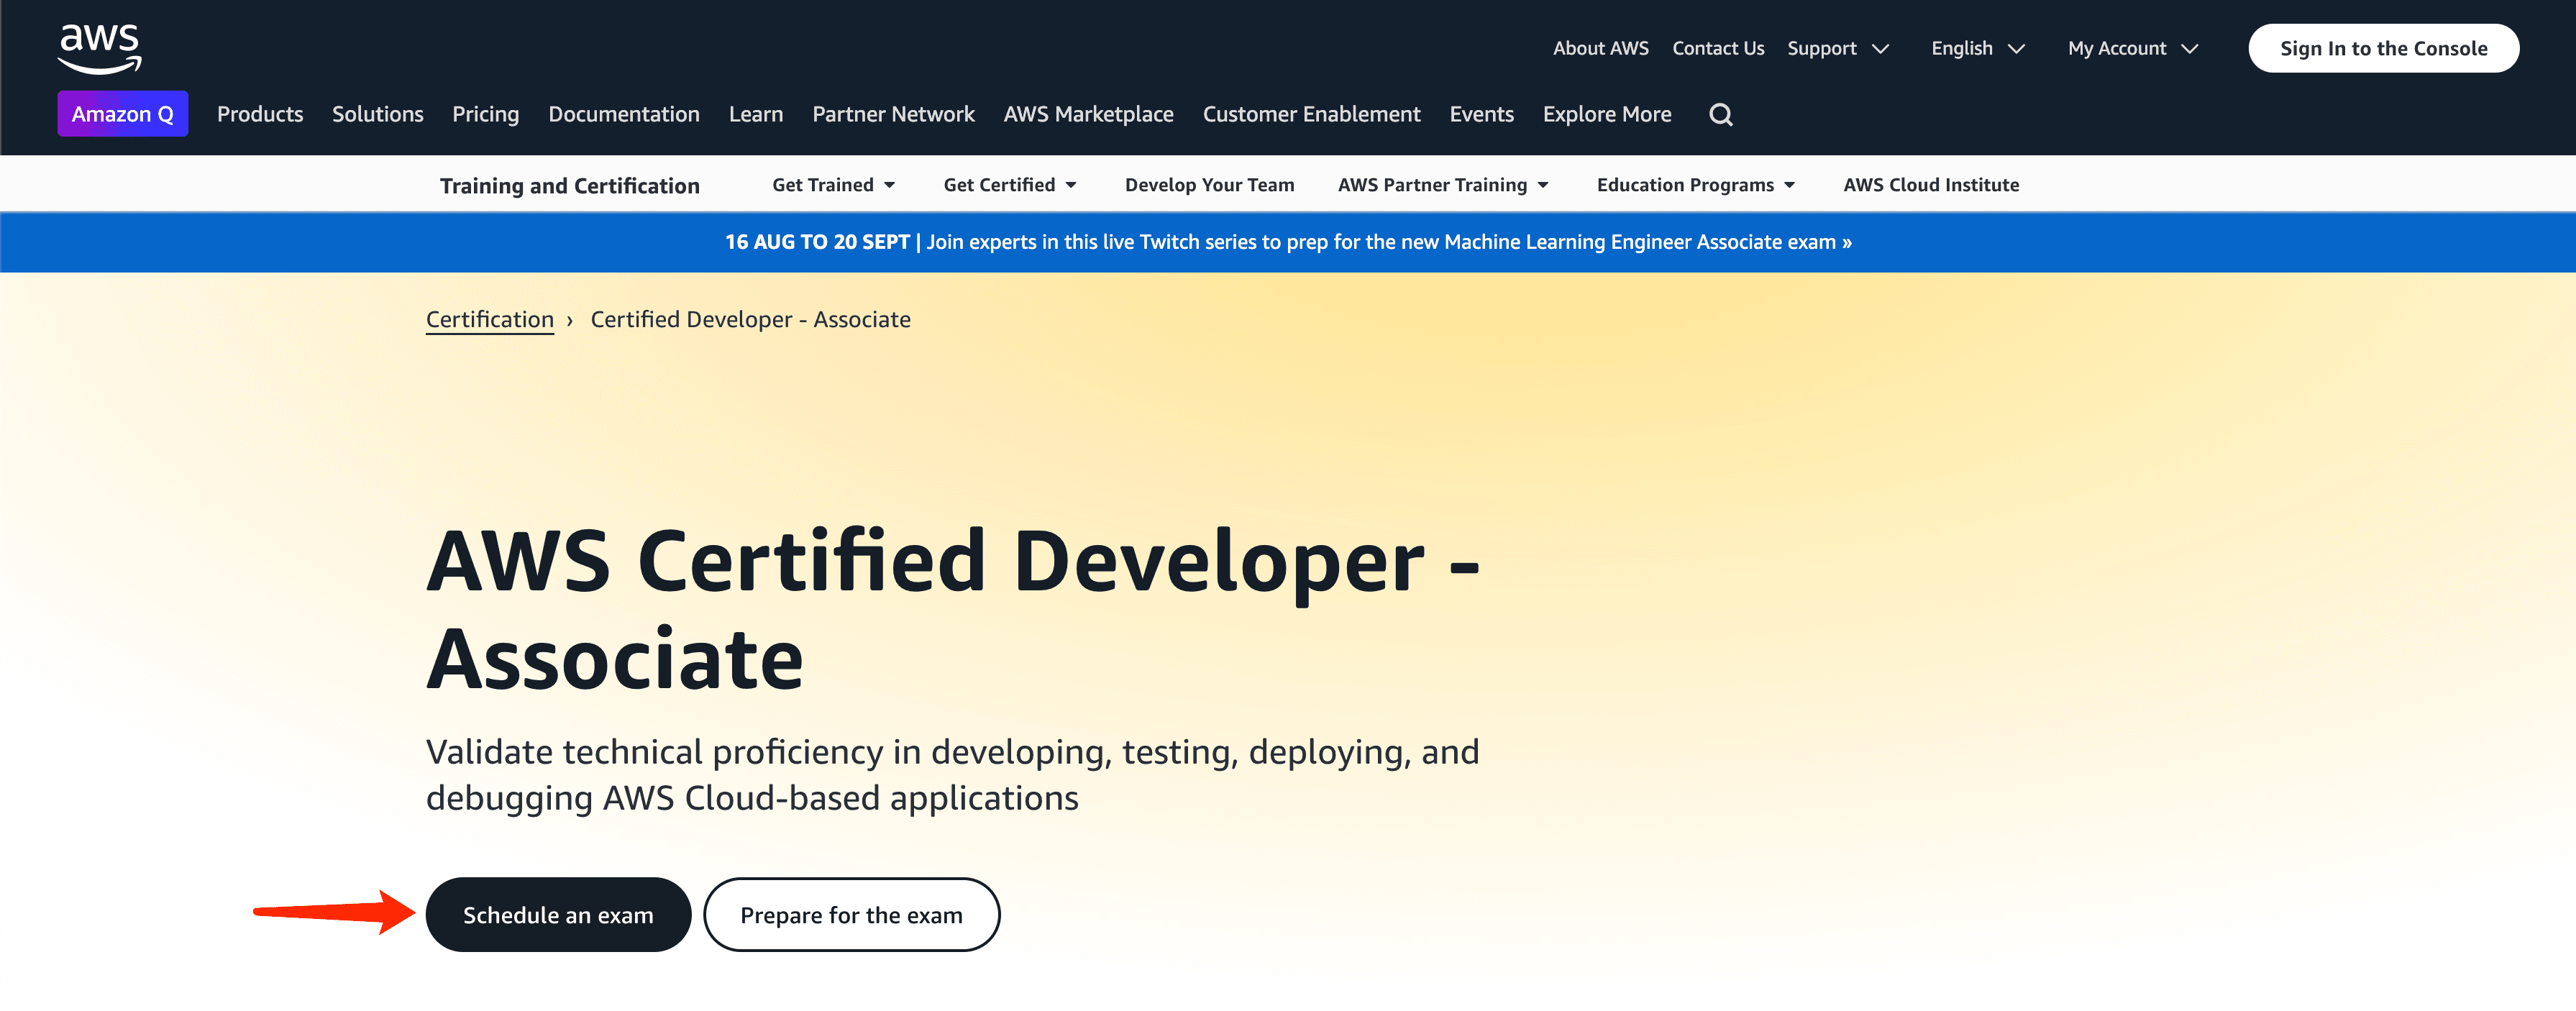Expand Education Programs menu
Image resolution: width=2576 pixels, height=1011 pixels.
coord(1695,185)
